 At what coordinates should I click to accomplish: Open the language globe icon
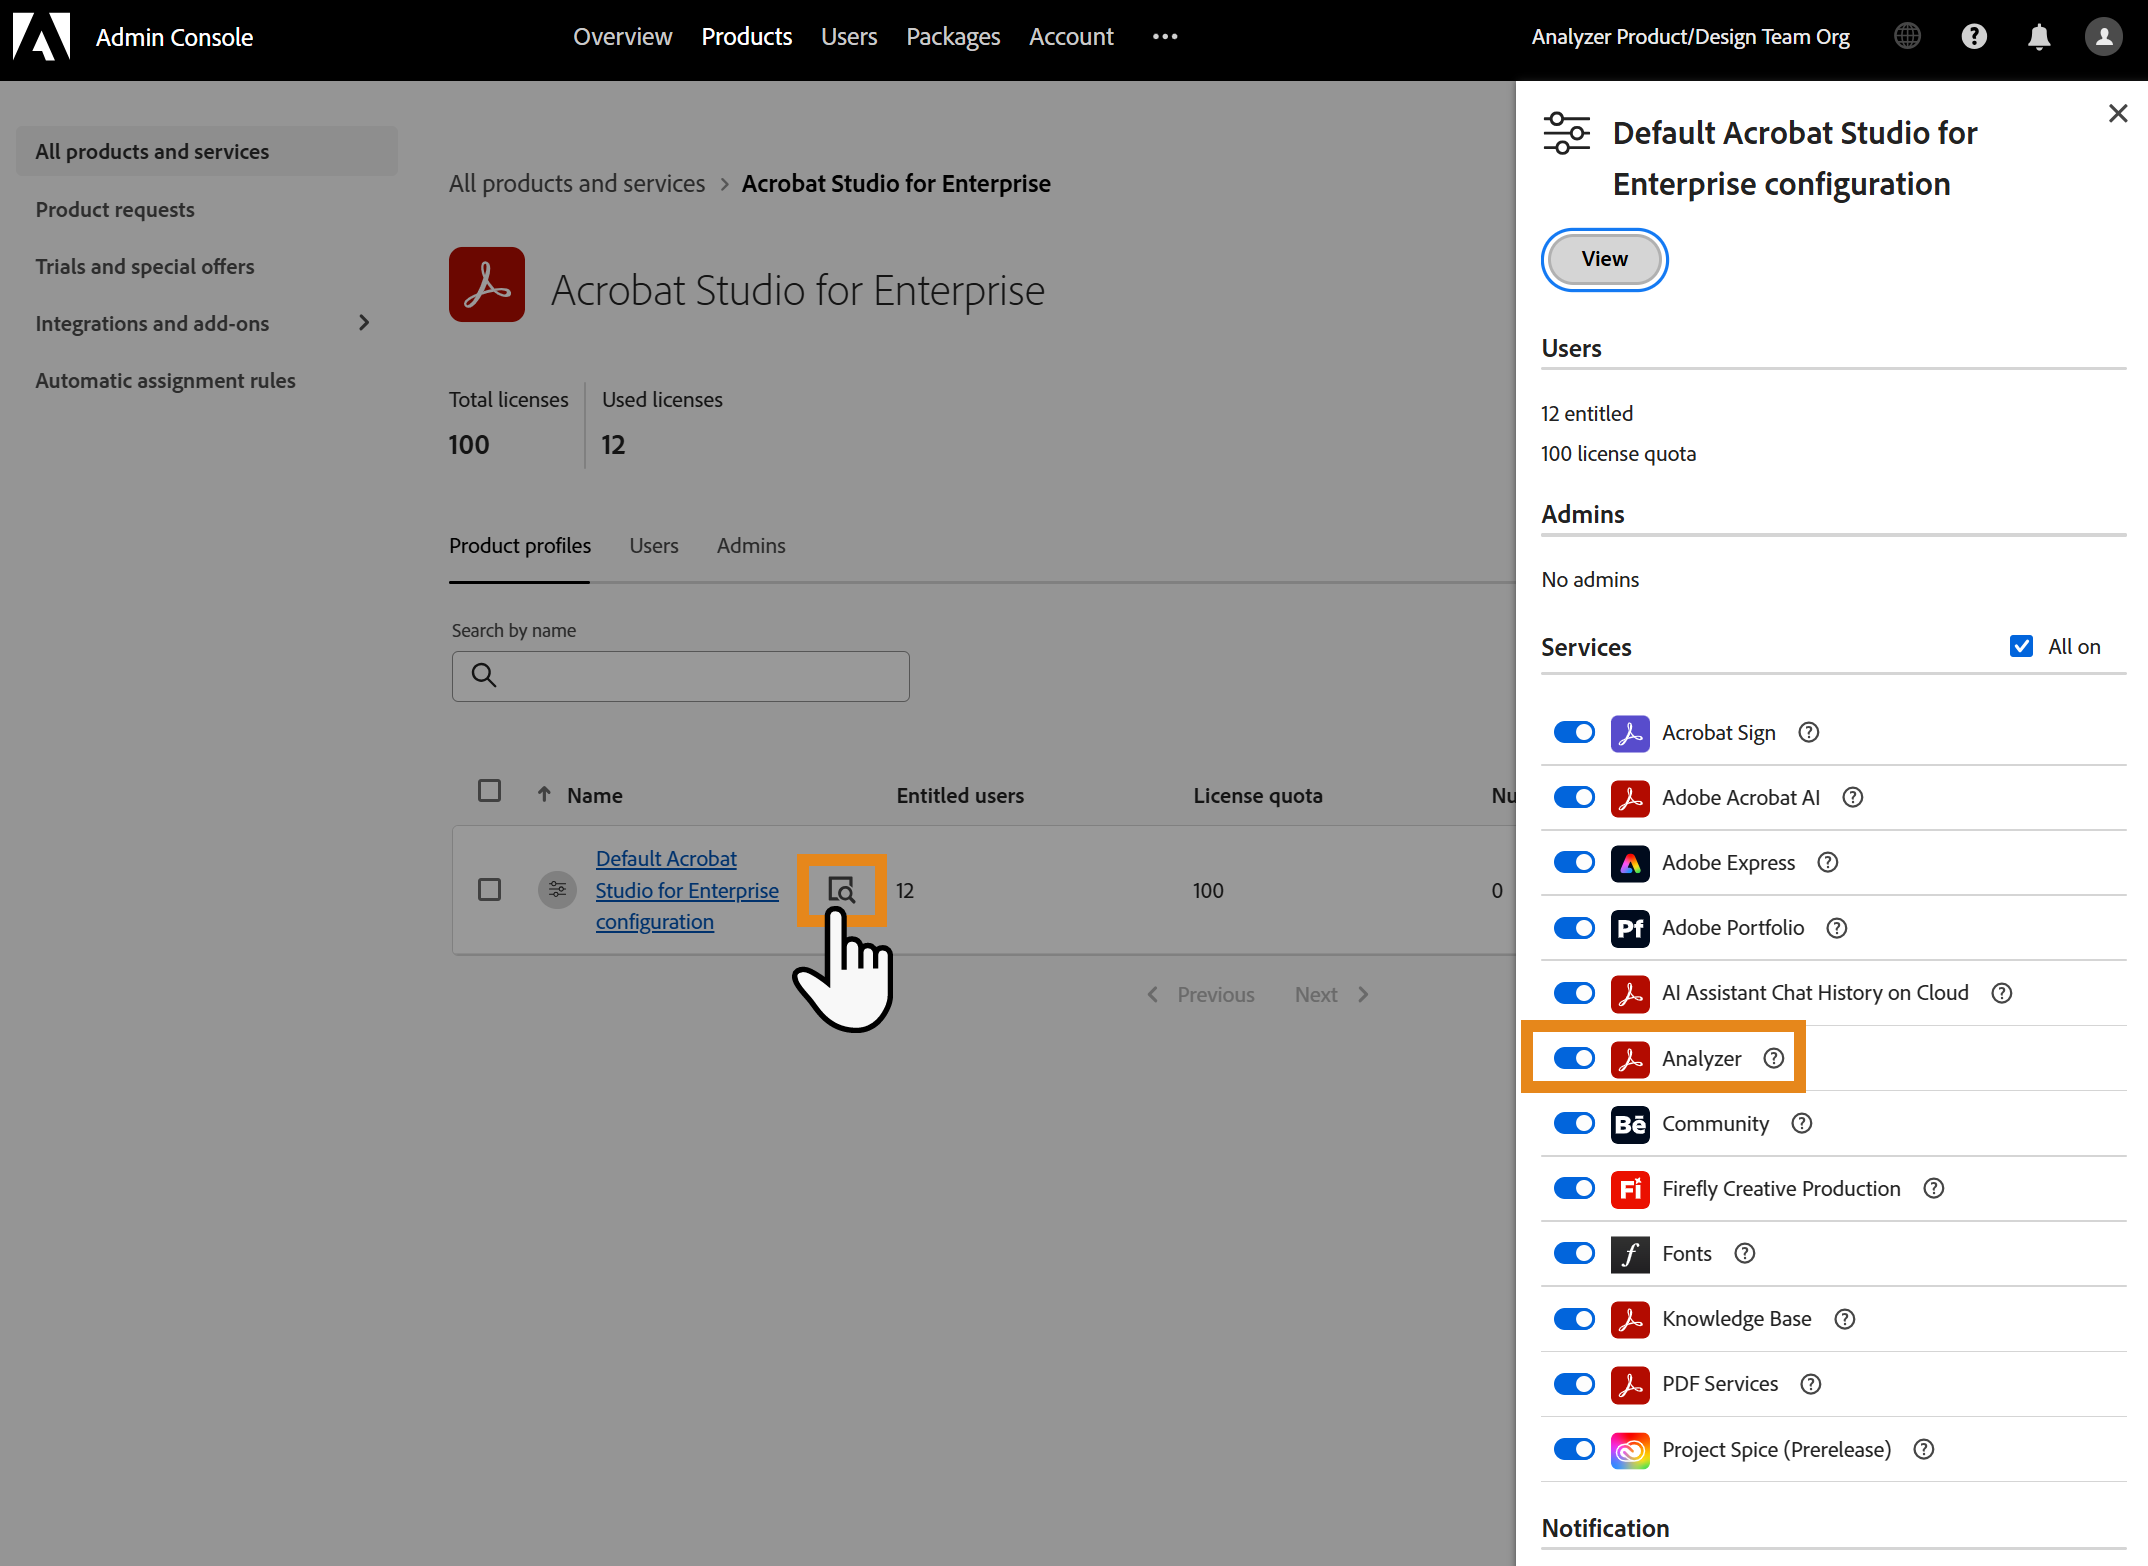[1907, 37]
